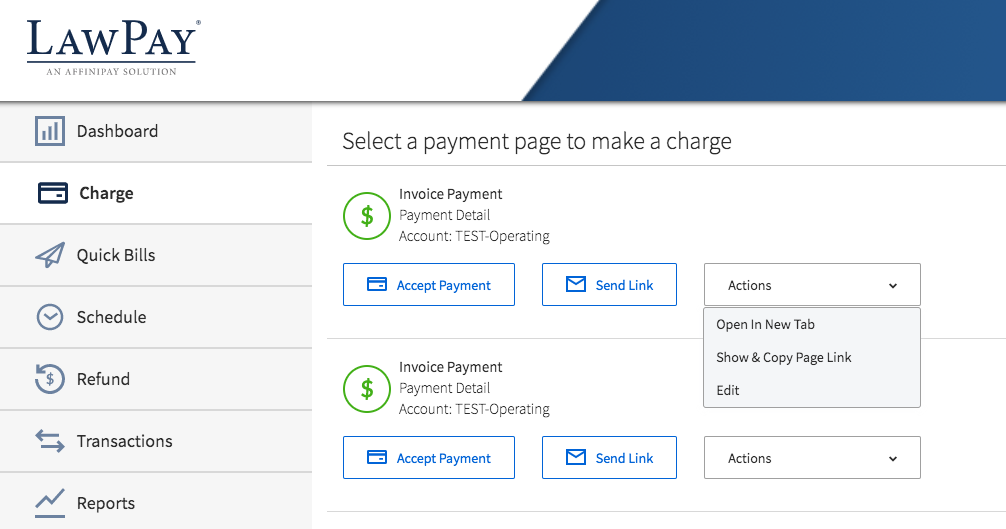
Task: Collapse the first Actions dropdown
Action: 812,285
